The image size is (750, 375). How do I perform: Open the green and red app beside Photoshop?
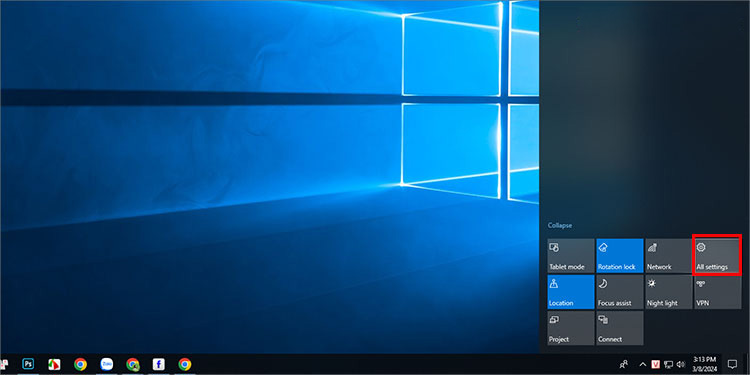[54, 364]
